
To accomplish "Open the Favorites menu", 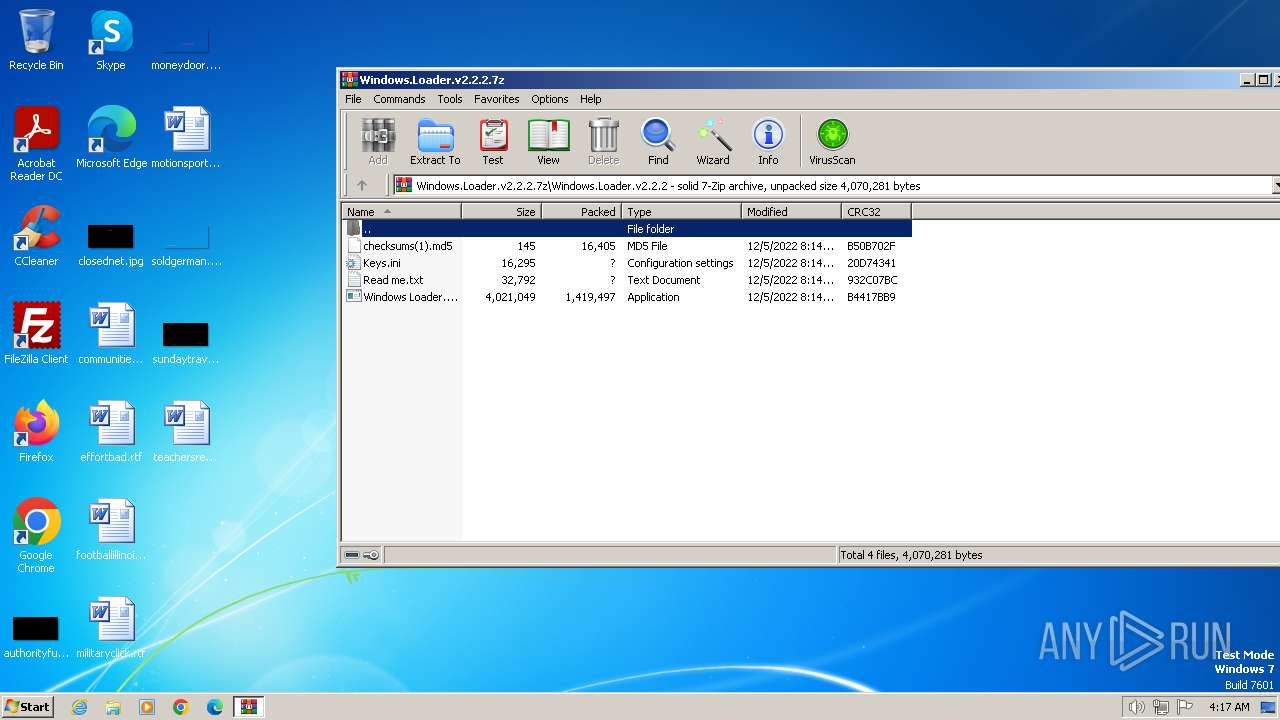I will click(497, 99).
